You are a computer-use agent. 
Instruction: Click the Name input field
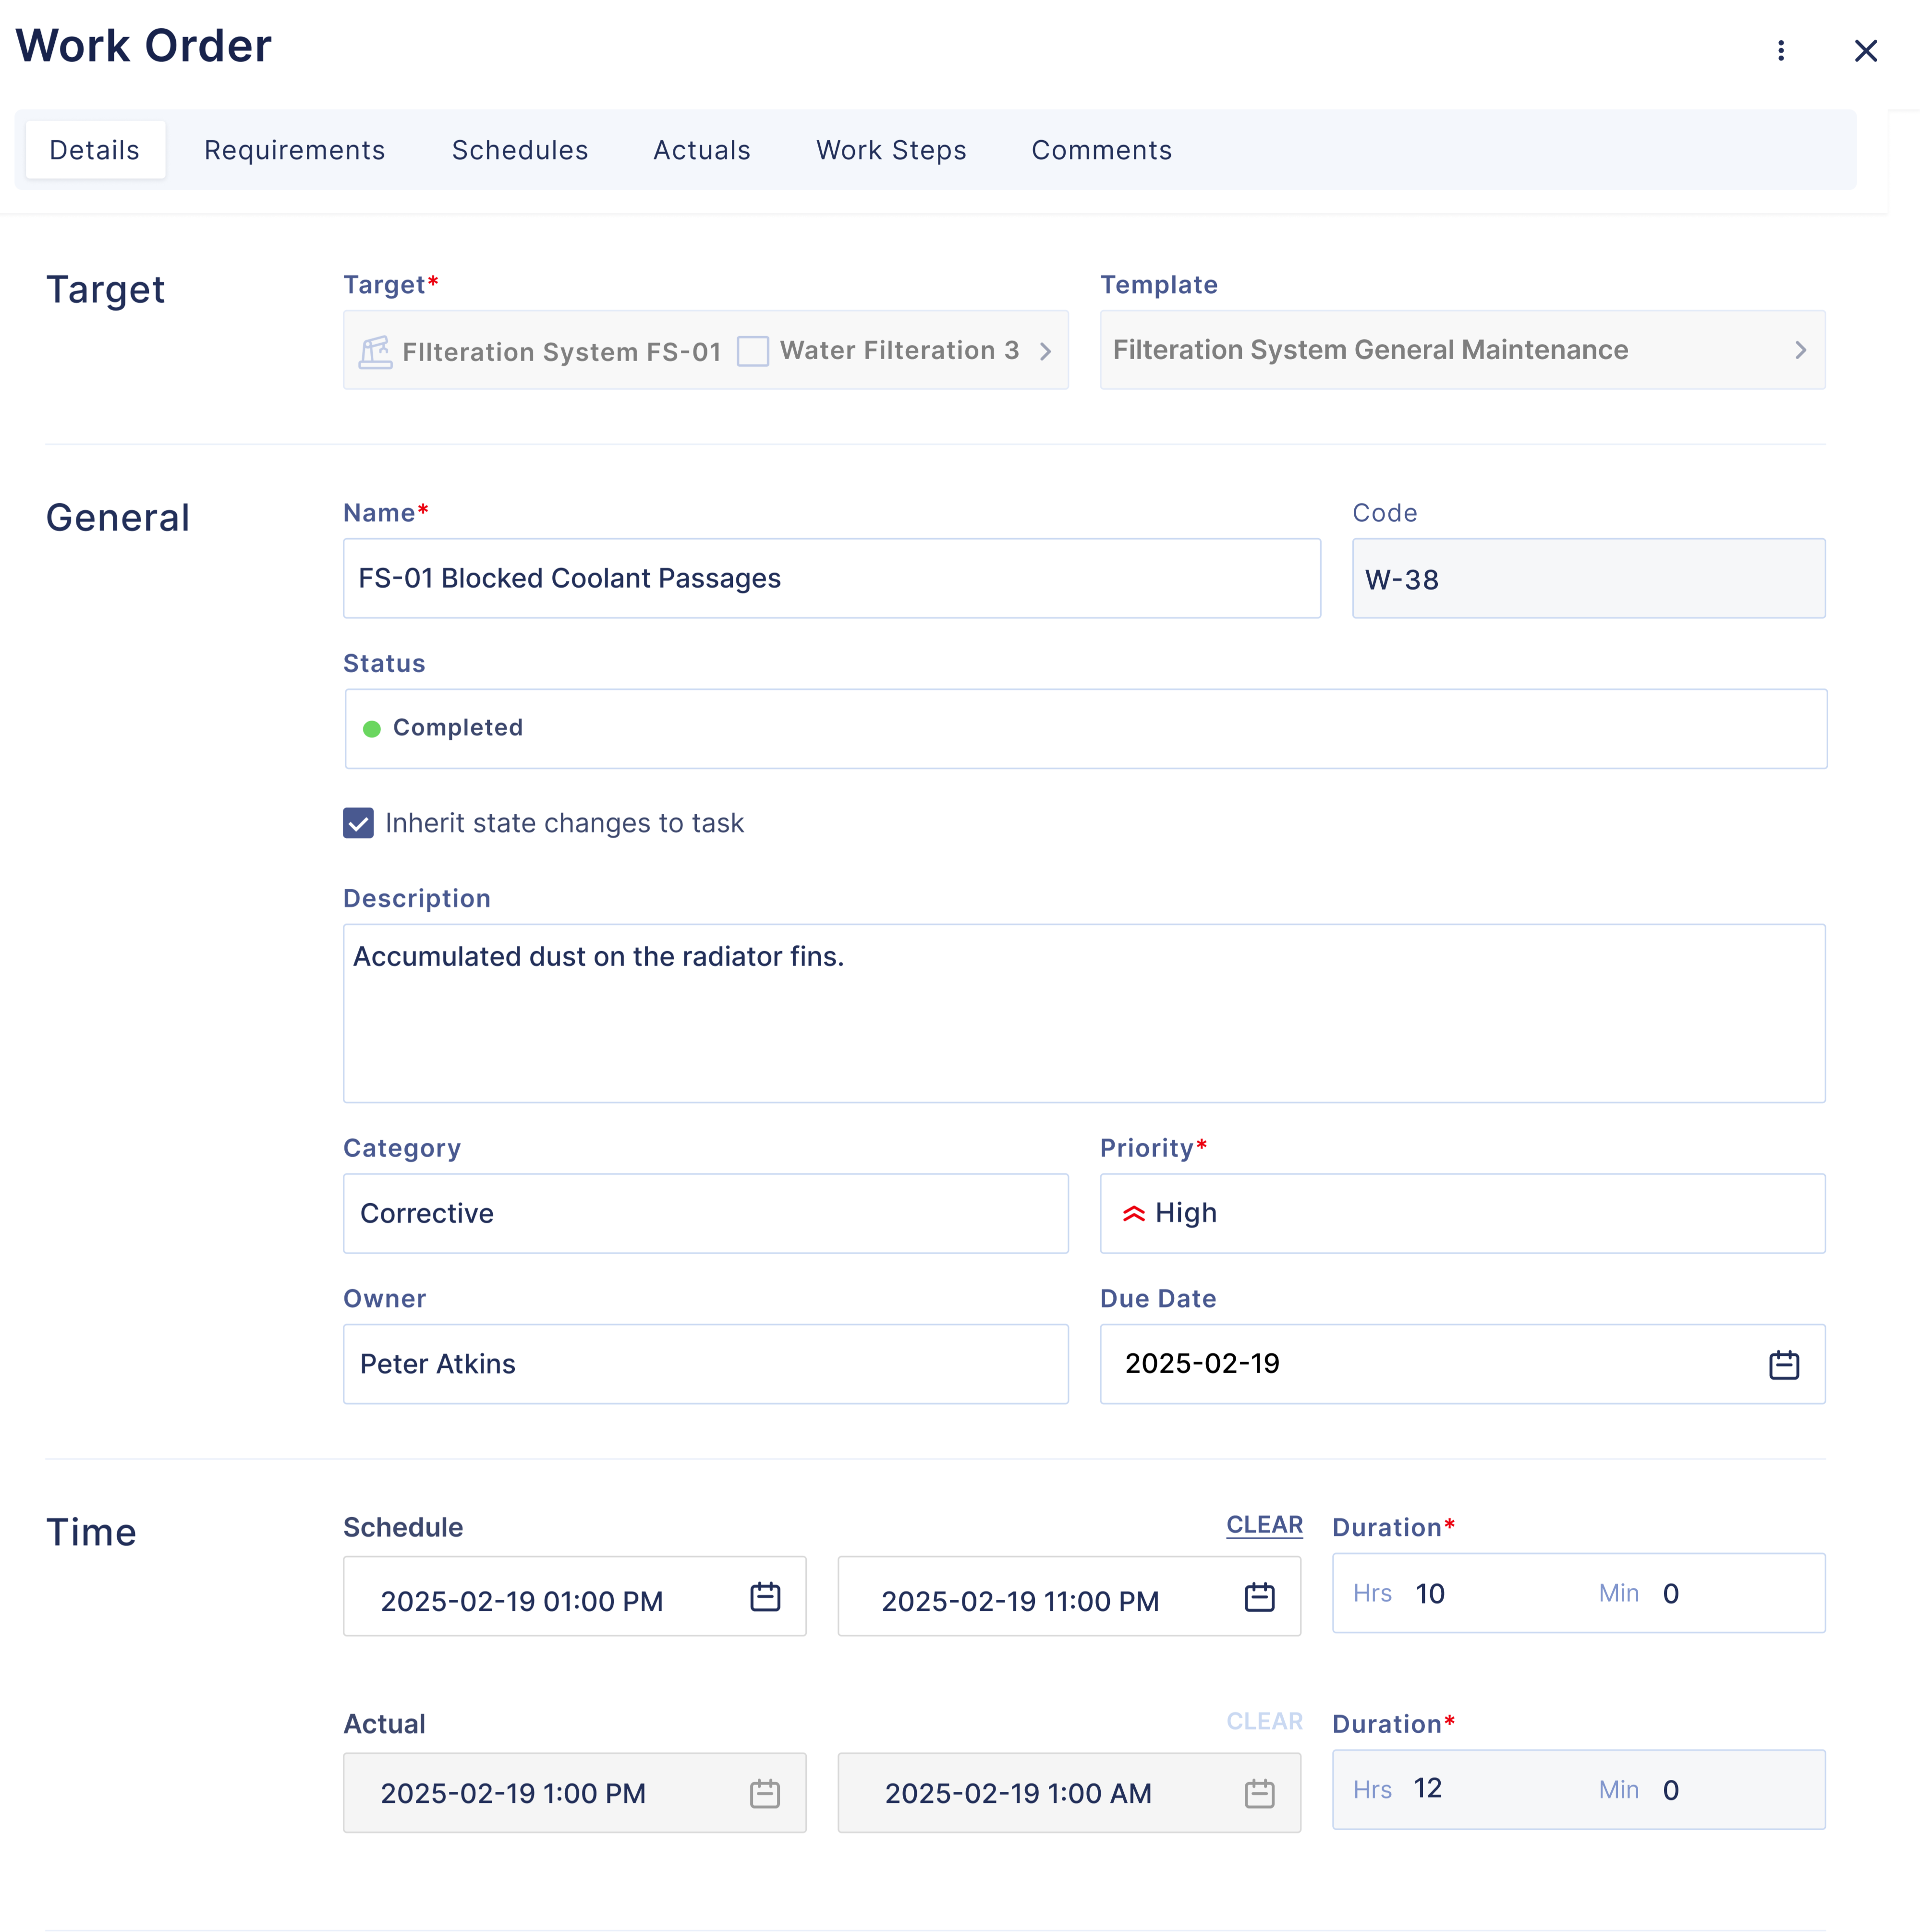(x=831, y=578)
